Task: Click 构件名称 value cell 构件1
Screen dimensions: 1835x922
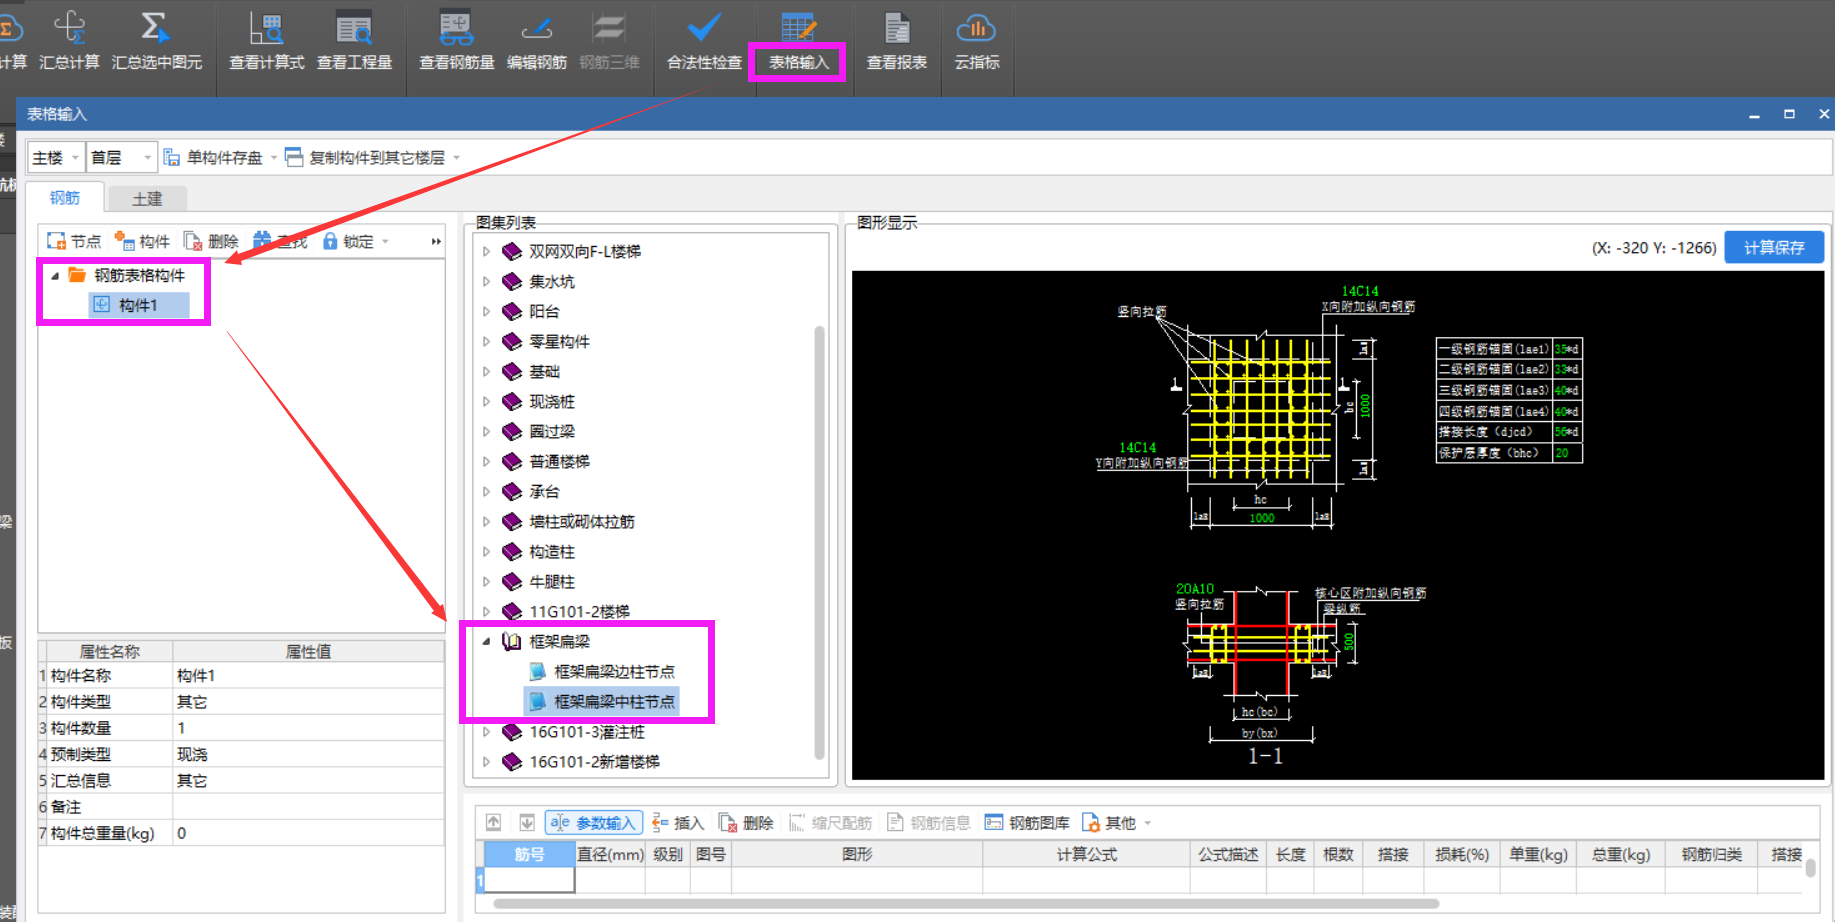Action: tap(309, 675)
